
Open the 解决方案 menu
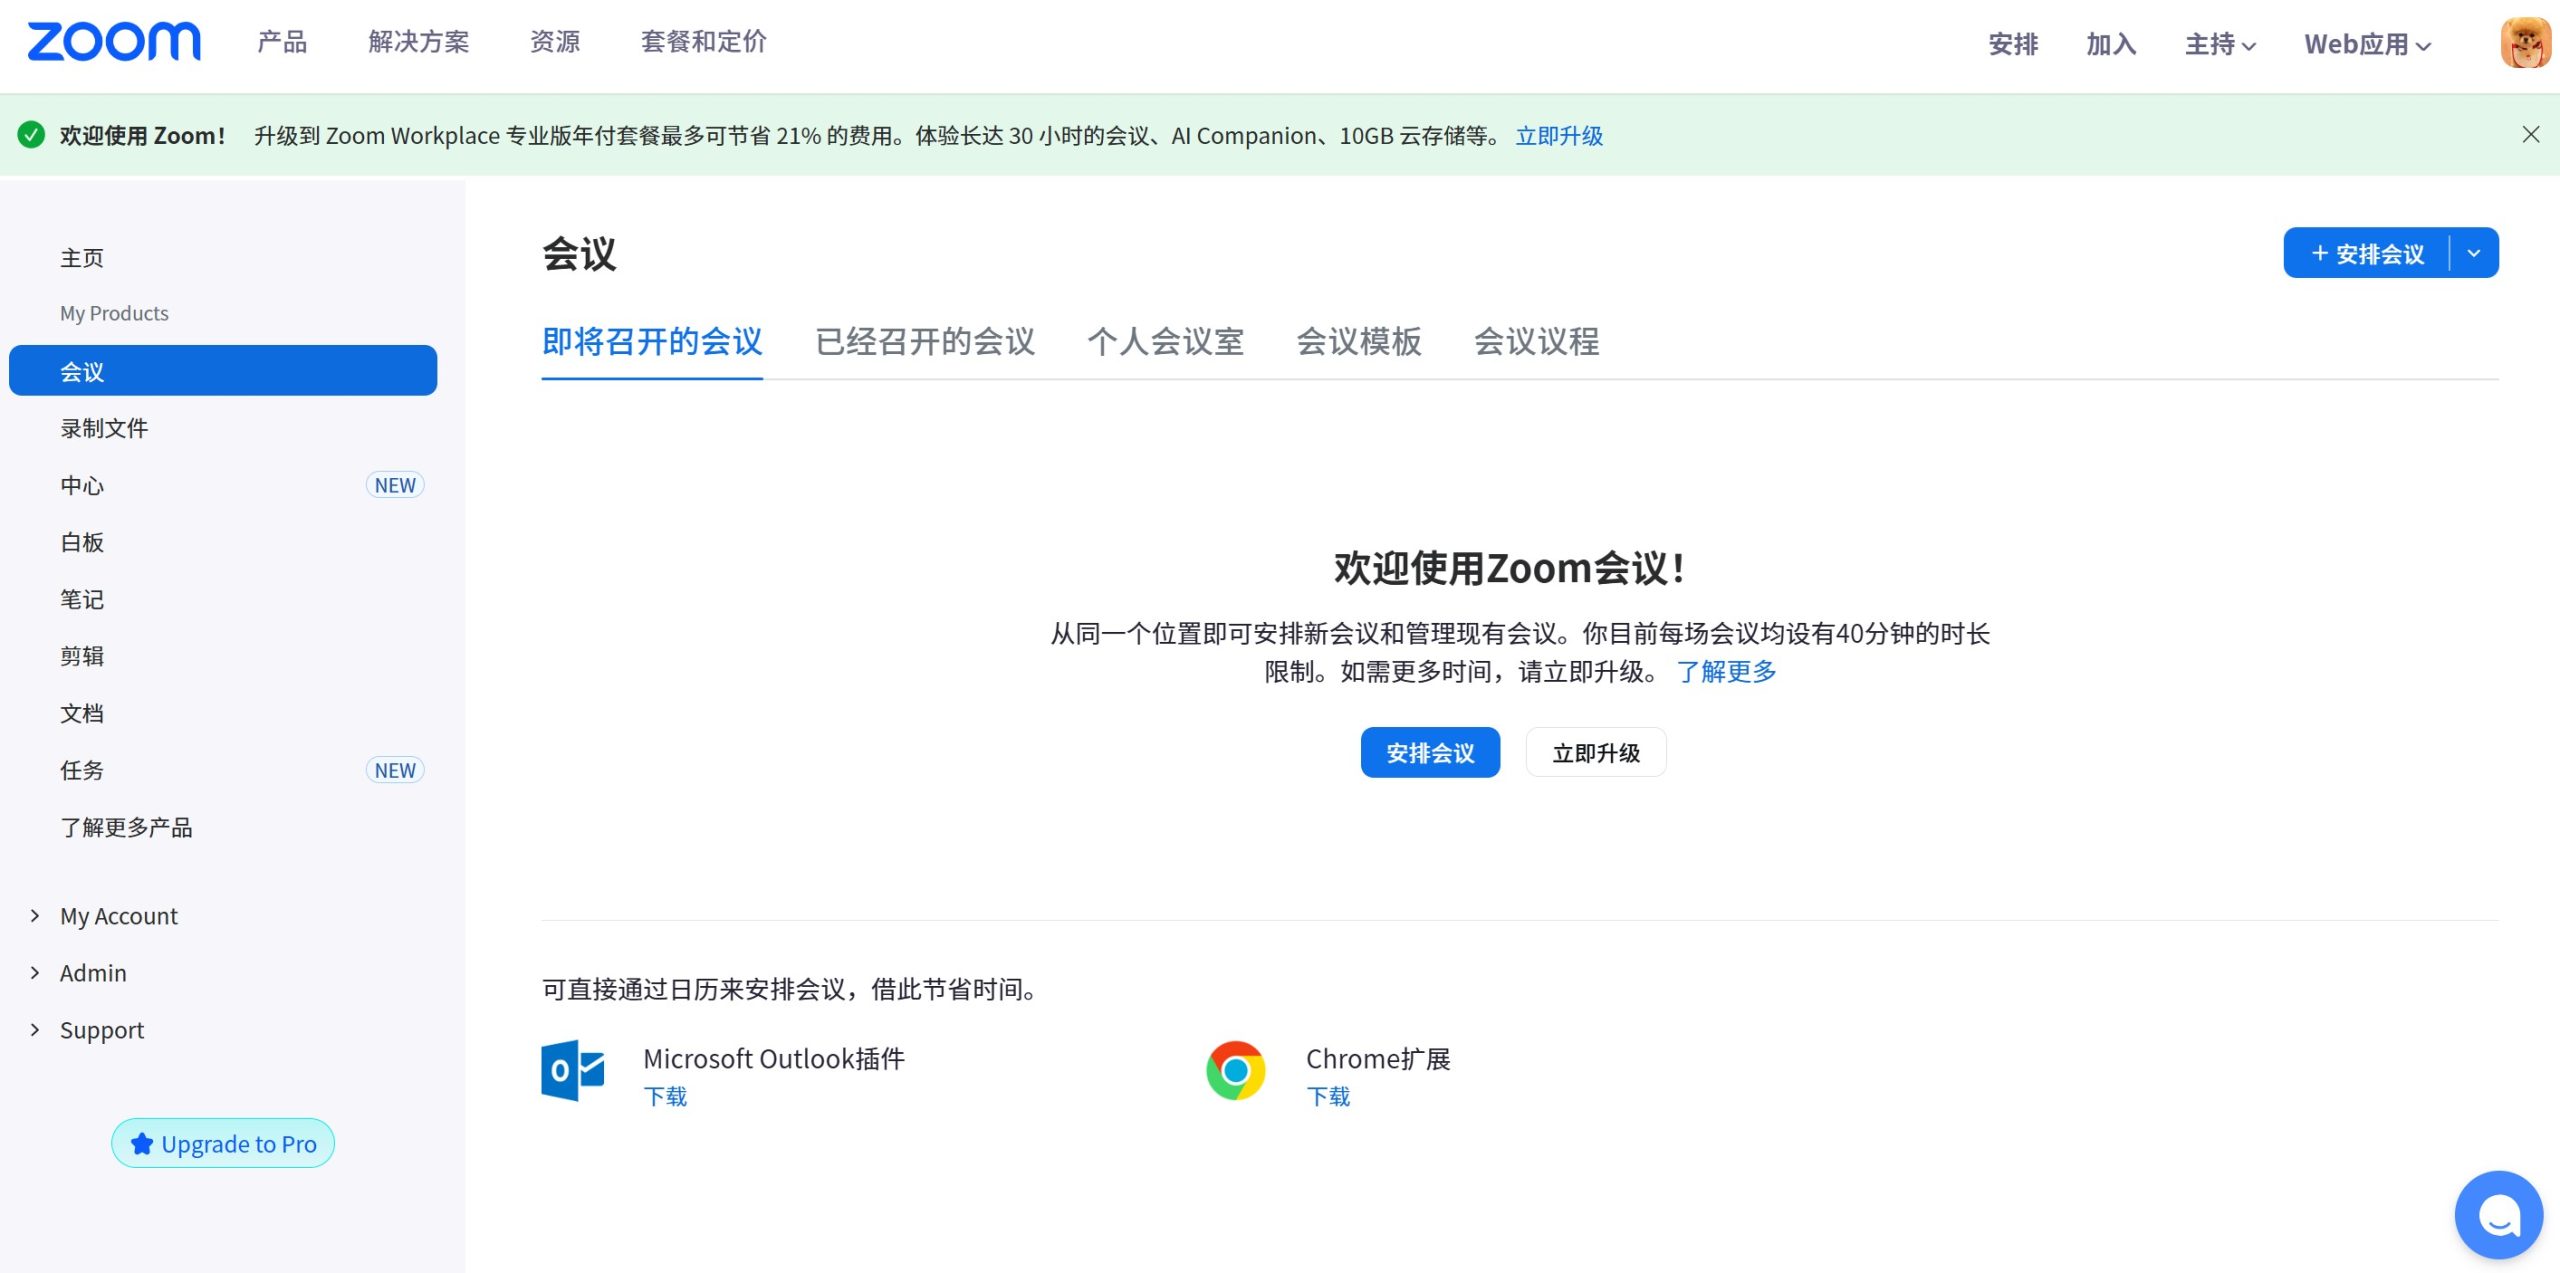click(x=418, y=42)
